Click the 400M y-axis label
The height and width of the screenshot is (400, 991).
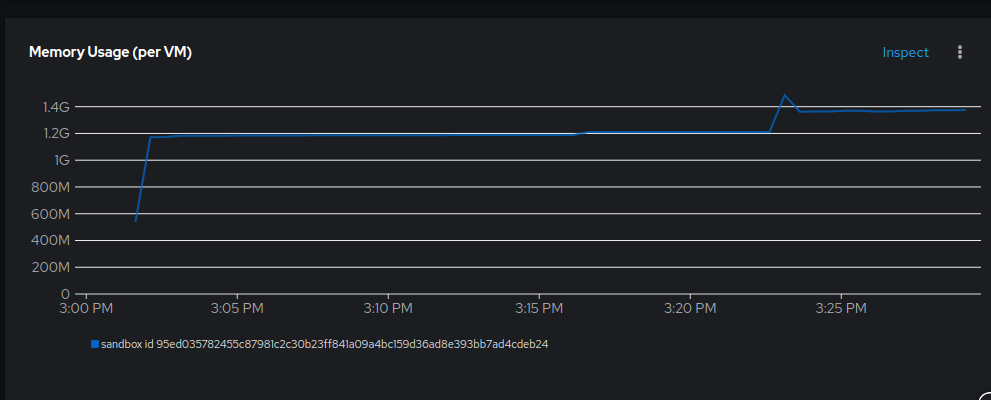[x=49, y=241]
